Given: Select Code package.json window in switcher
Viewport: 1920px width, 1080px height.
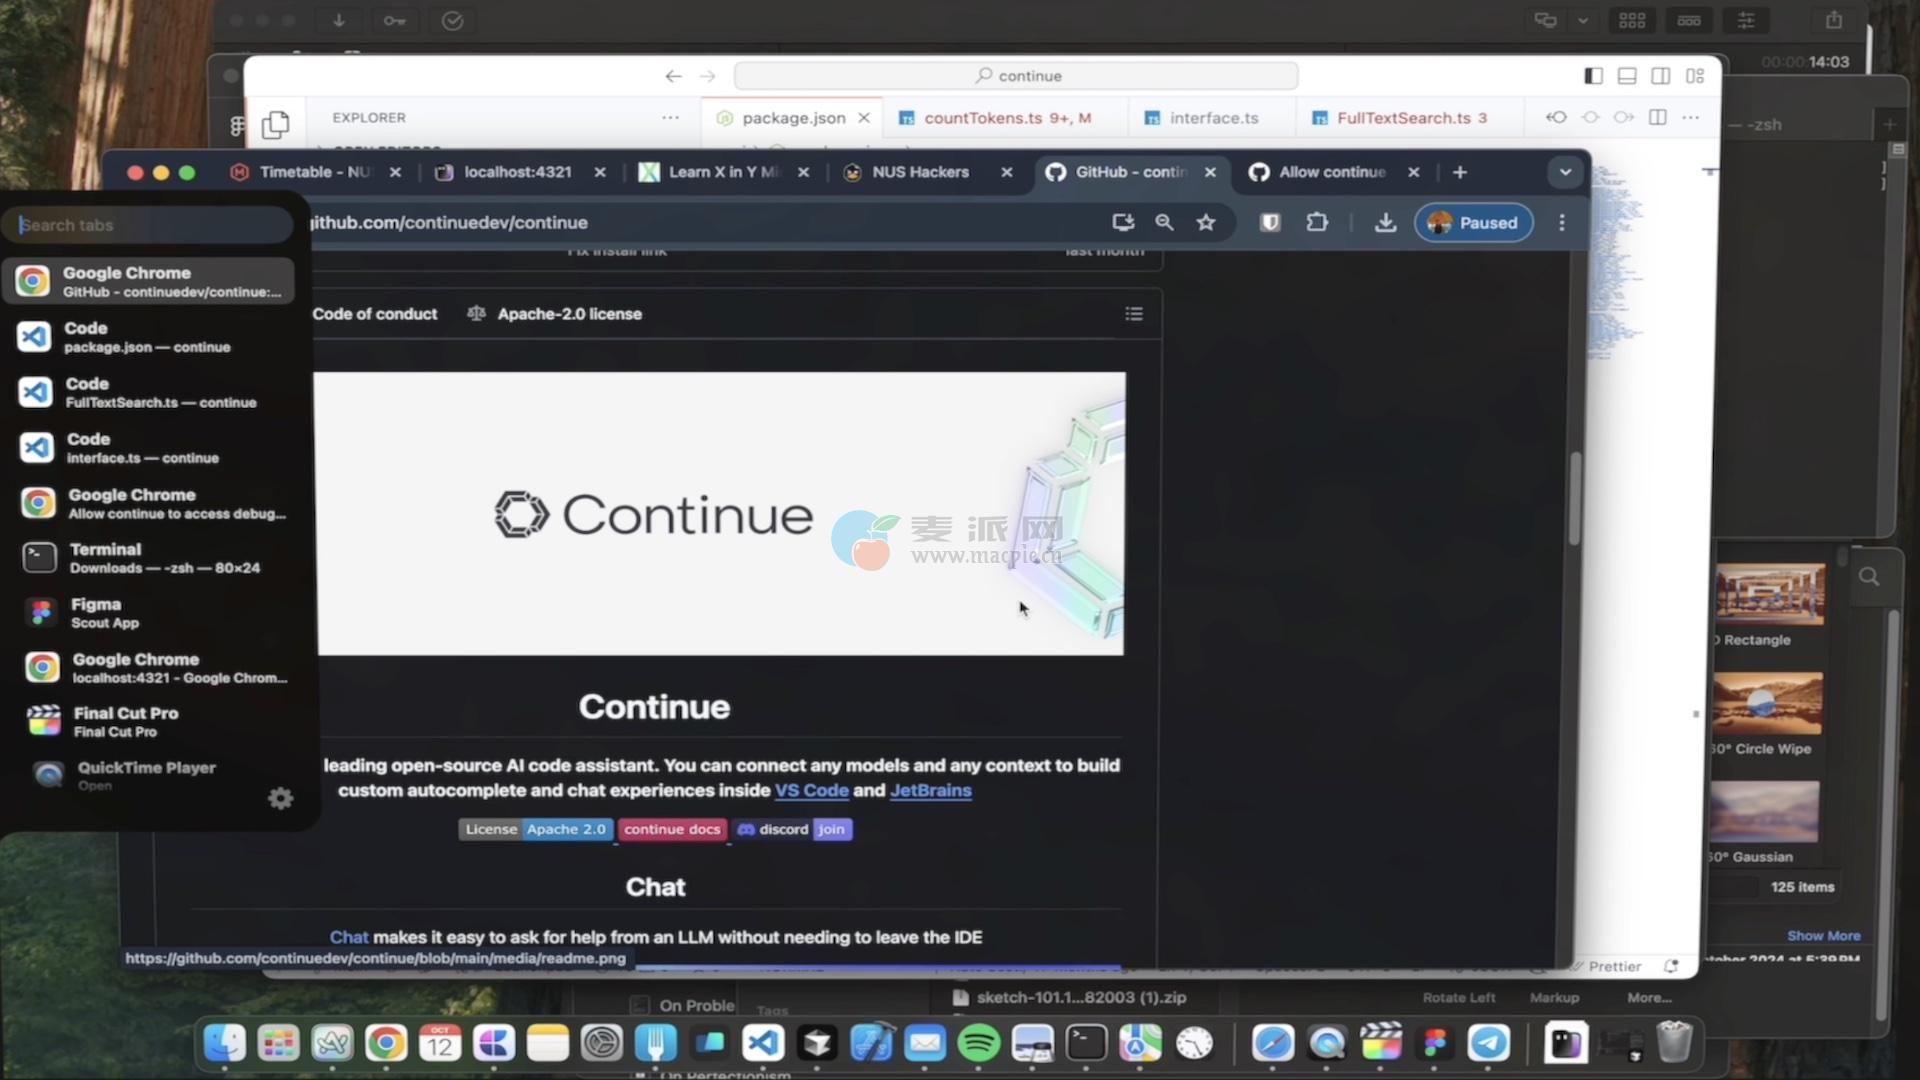Looking at the screenshot, I should [x=150, y=337].
